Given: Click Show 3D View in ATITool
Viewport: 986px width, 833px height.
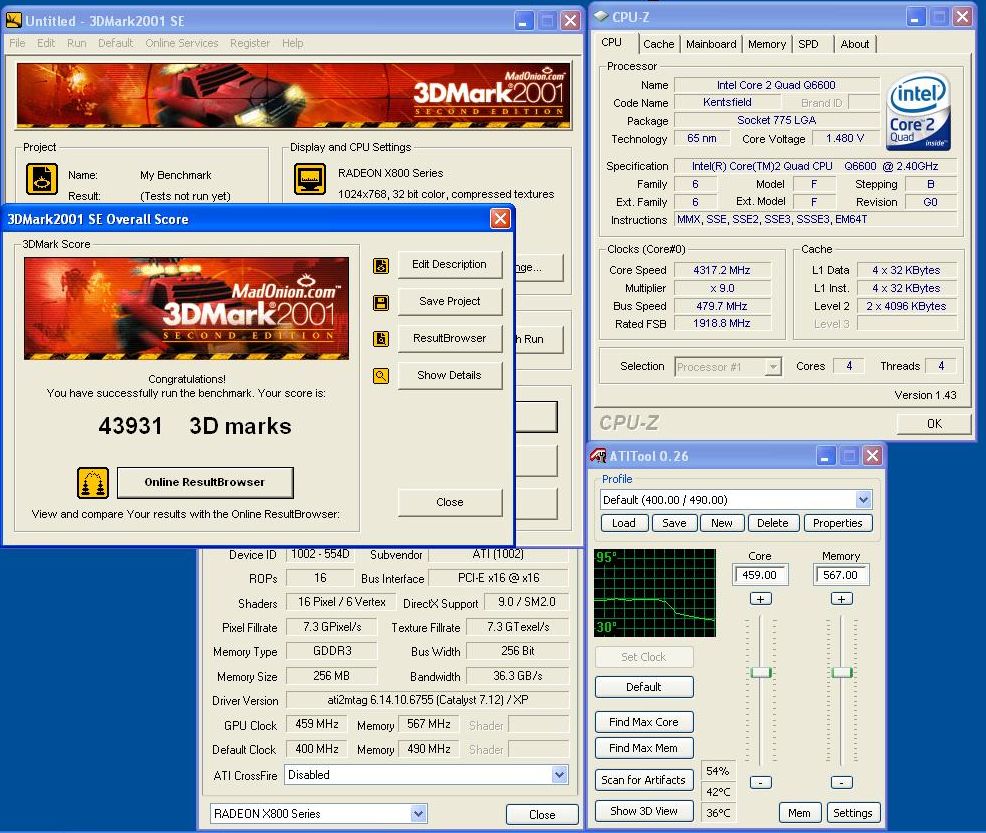Looking at the screenshot, I should 644,812.
